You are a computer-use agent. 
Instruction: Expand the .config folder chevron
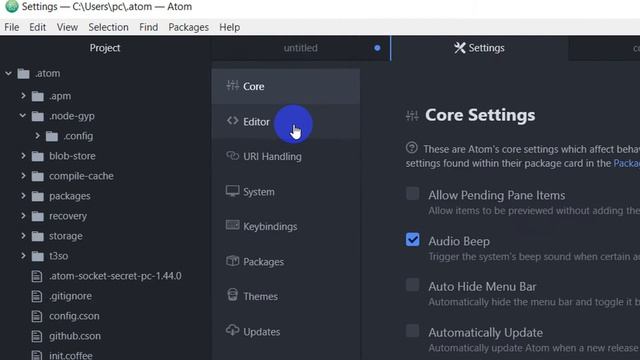tap(37, 136)
